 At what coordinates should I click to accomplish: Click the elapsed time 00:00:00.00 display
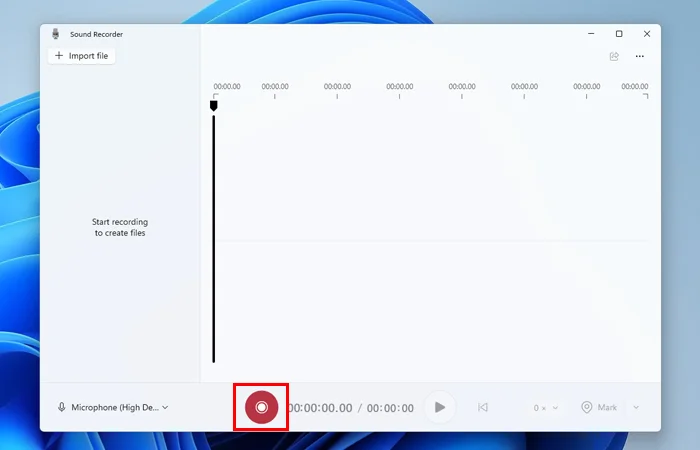click(321, 408)
